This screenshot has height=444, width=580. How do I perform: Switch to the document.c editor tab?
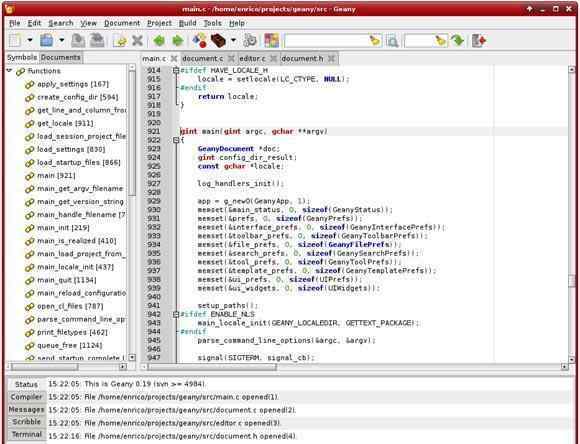coord(203,58)
